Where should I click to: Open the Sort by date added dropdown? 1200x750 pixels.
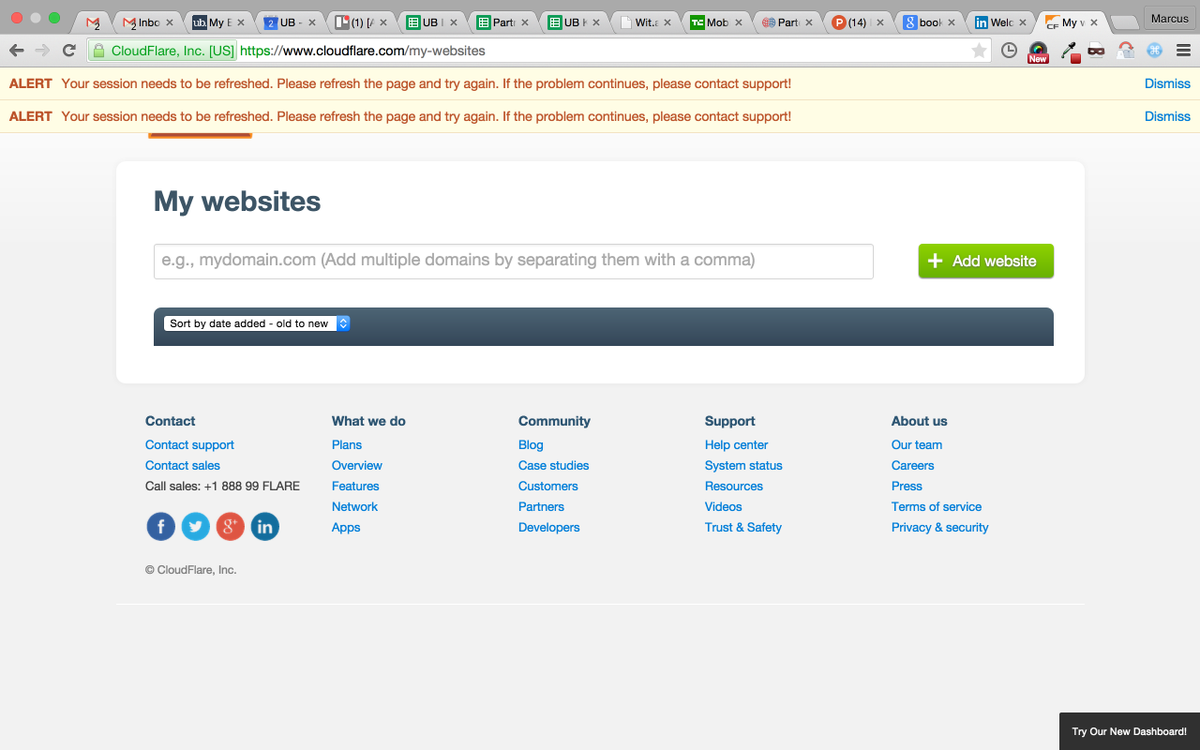pyautogui.click(x=257, y=324)
